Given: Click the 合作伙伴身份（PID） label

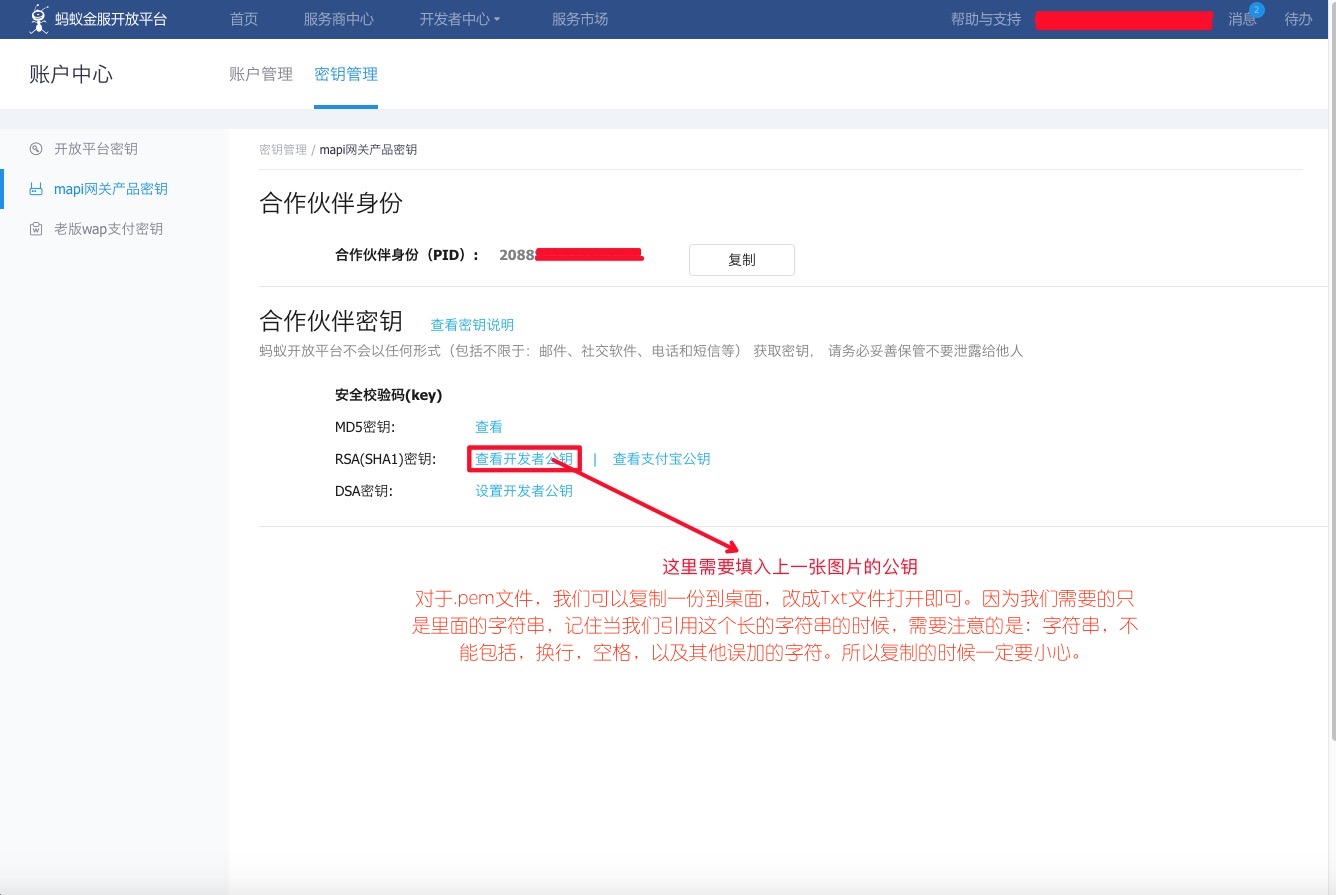Looking at the screenshot, I should 407,255.
